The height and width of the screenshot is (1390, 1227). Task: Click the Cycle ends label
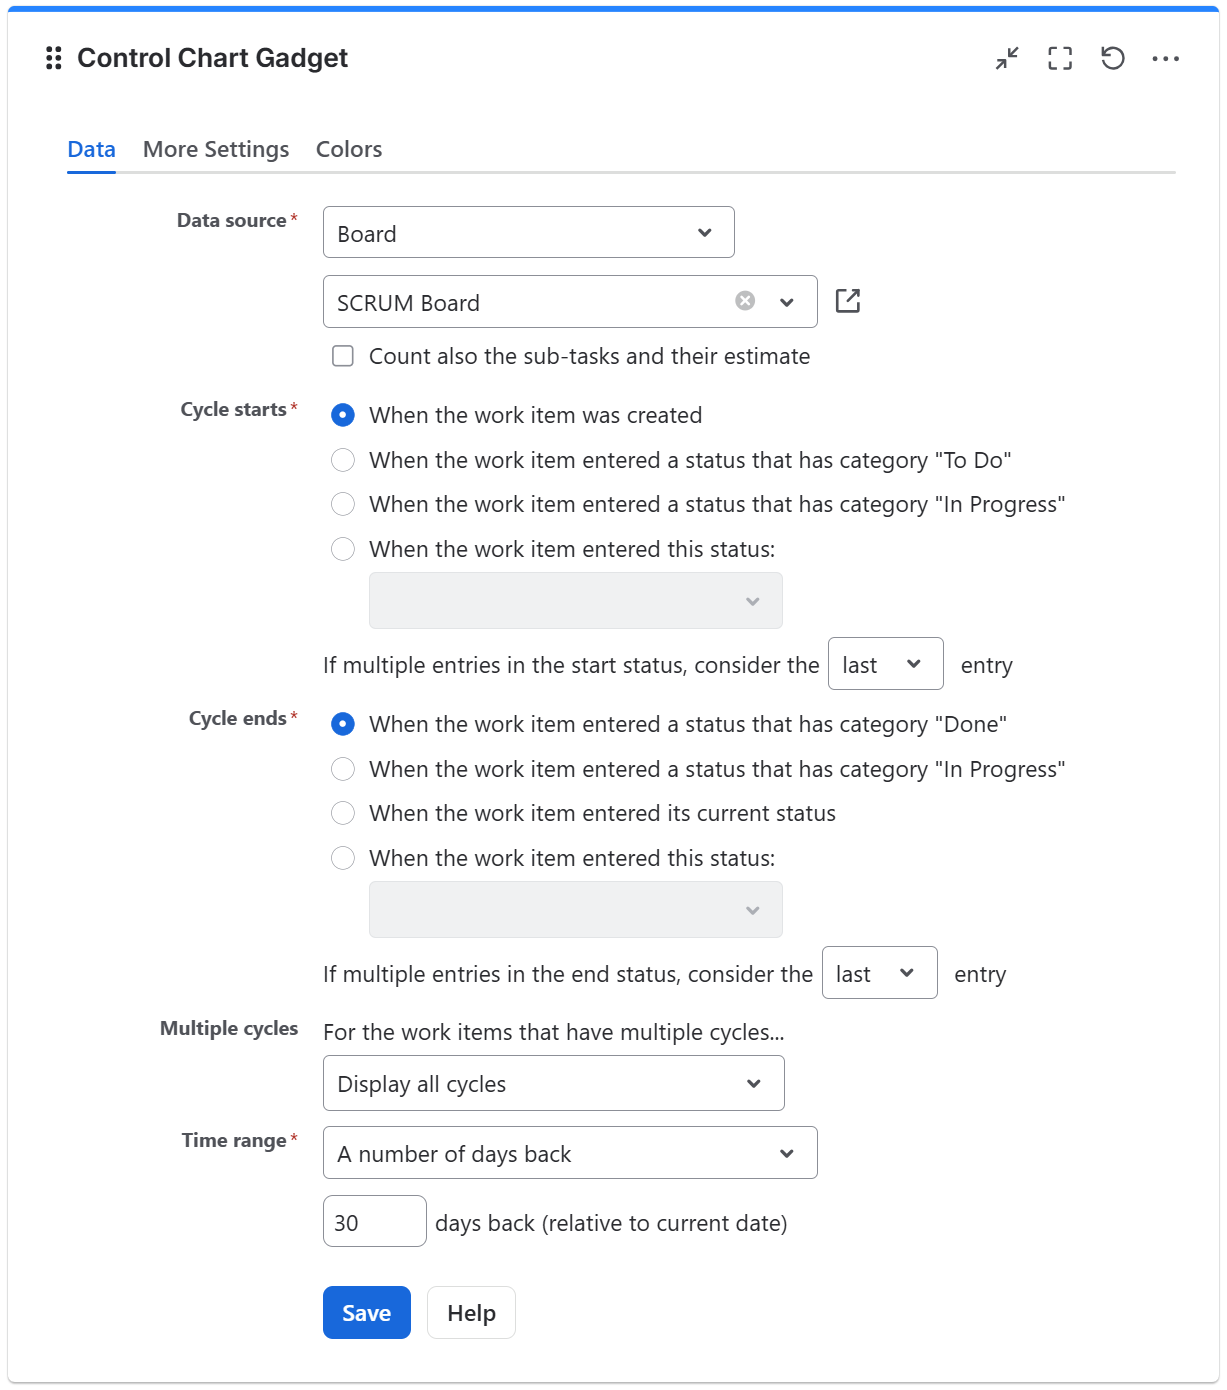(x=238, y=718)
